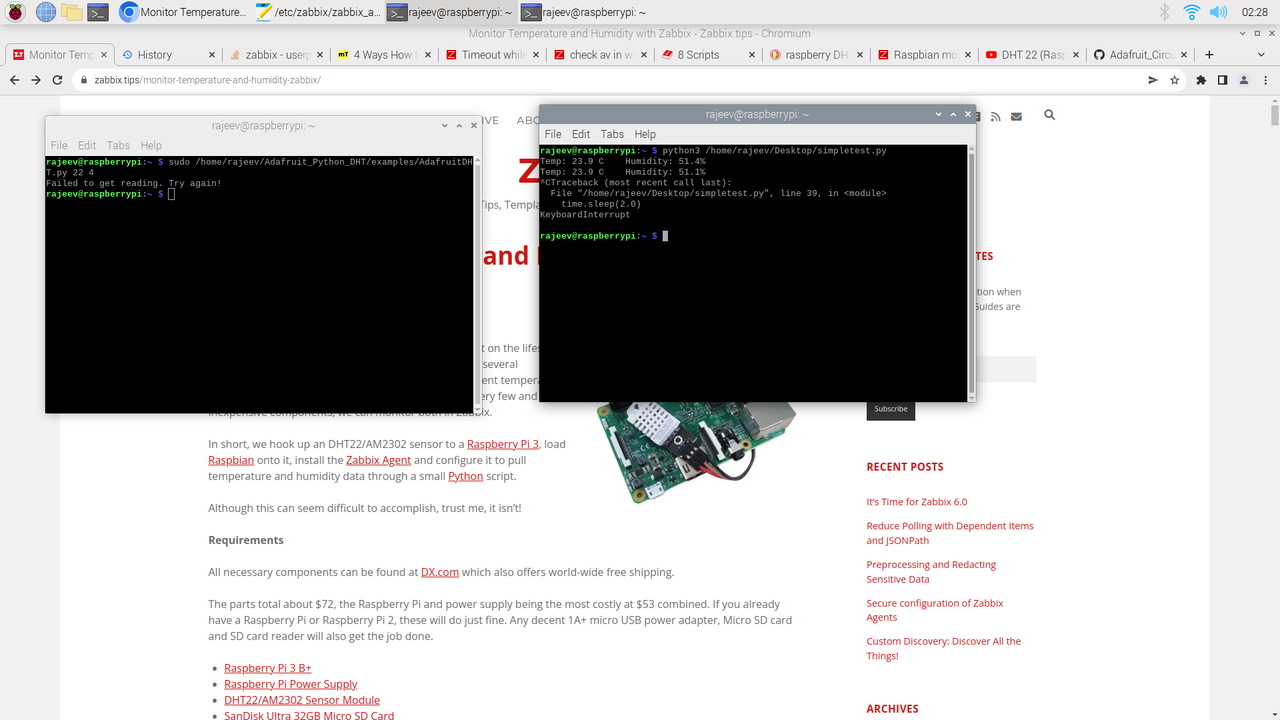Open the Raspberry Pi main menu

[x=17, y=12]
